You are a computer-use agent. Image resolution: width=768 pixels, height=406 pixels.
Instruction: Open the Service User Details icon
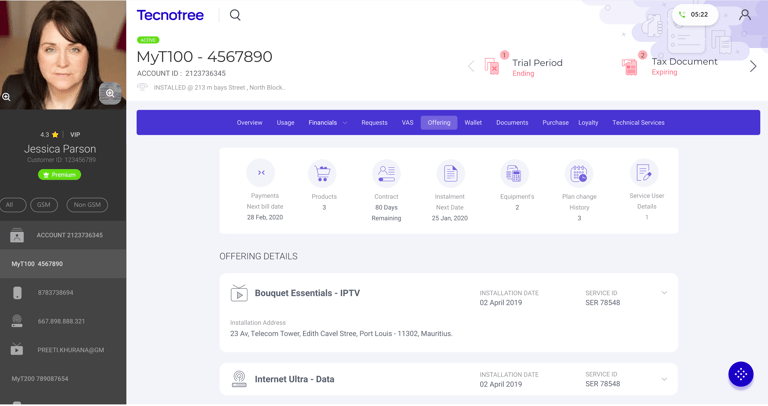[x=644, y=173]
